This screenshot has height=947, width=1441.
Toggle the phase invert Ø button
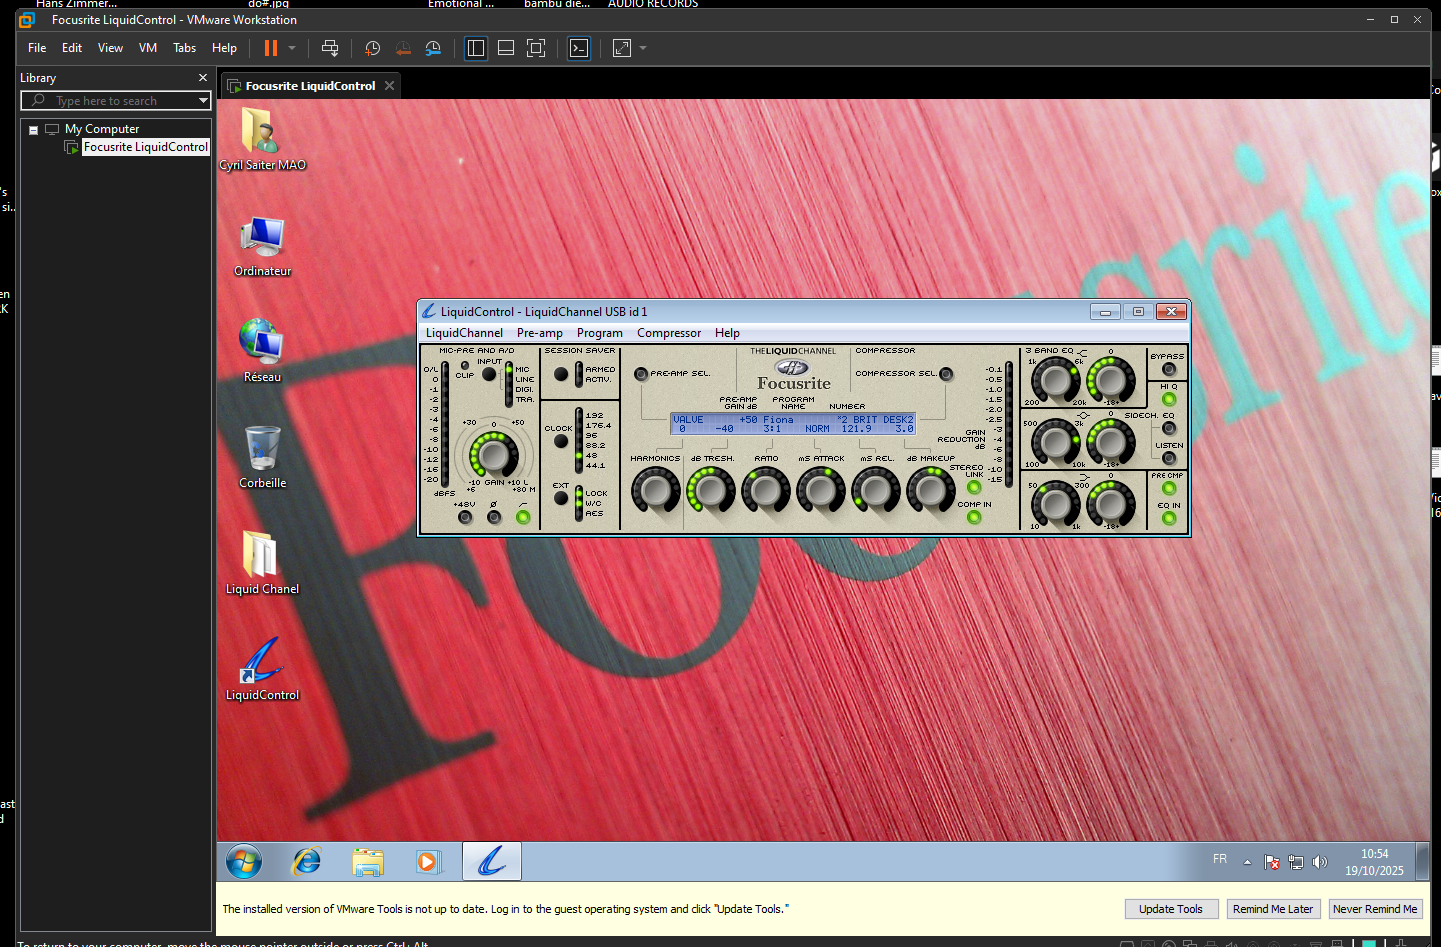pyautogui.click(x=494, y=517)
